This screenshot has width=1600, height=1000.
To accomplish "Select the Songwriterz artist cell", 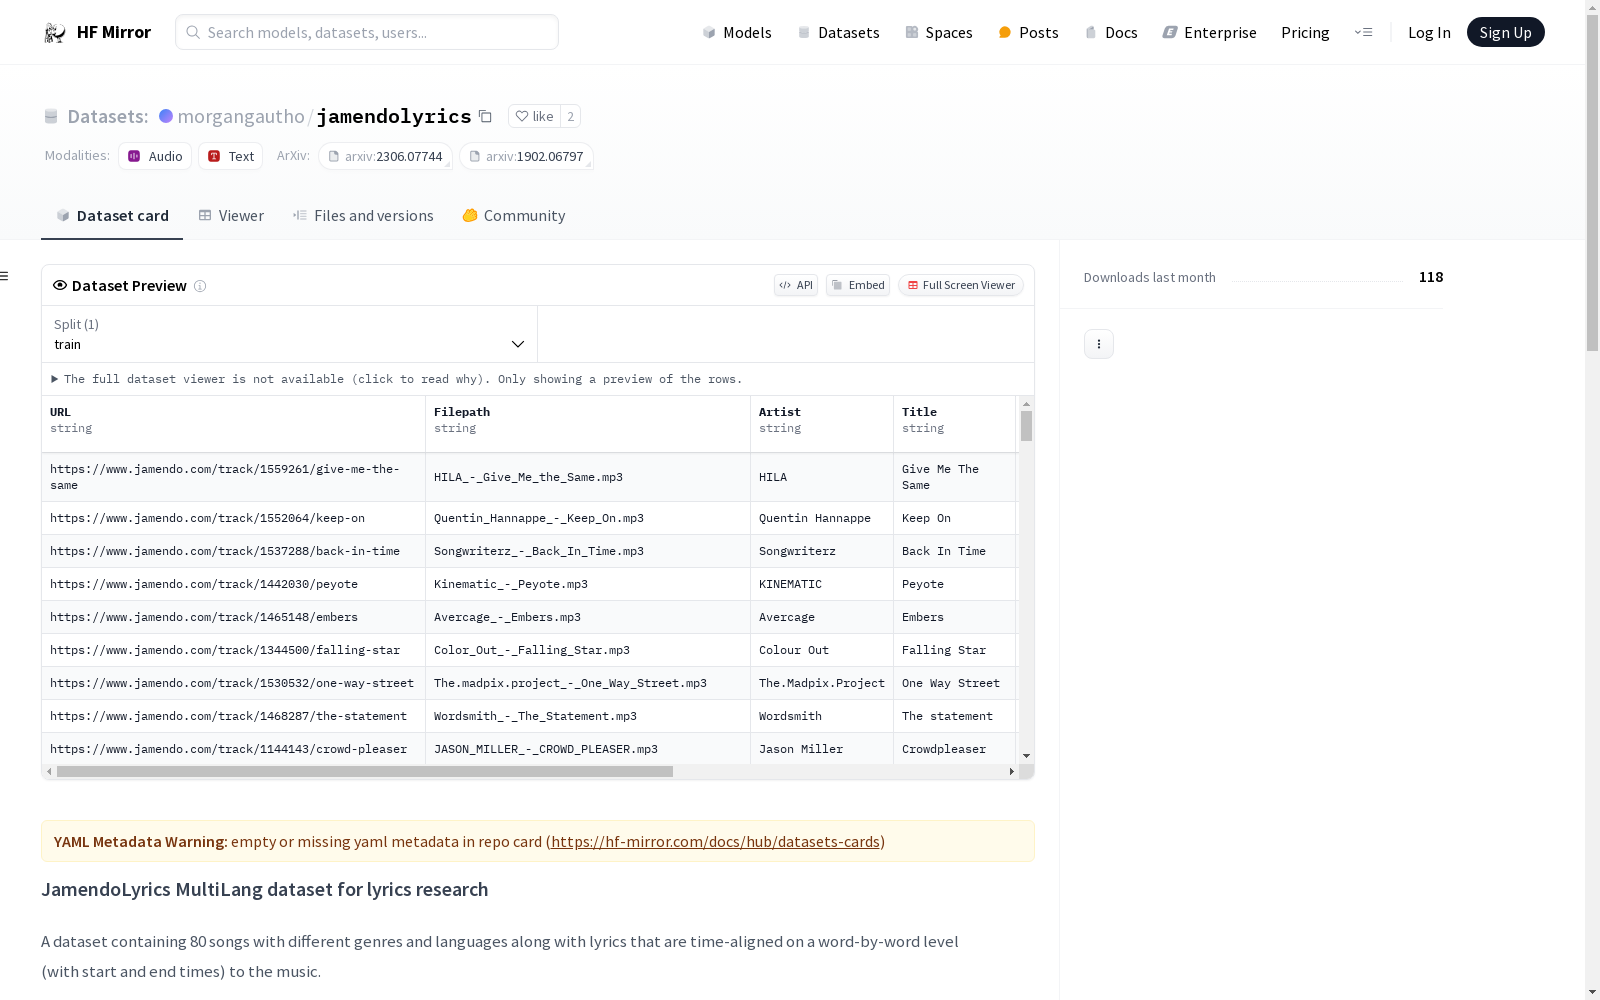I will tap(822, 551).
